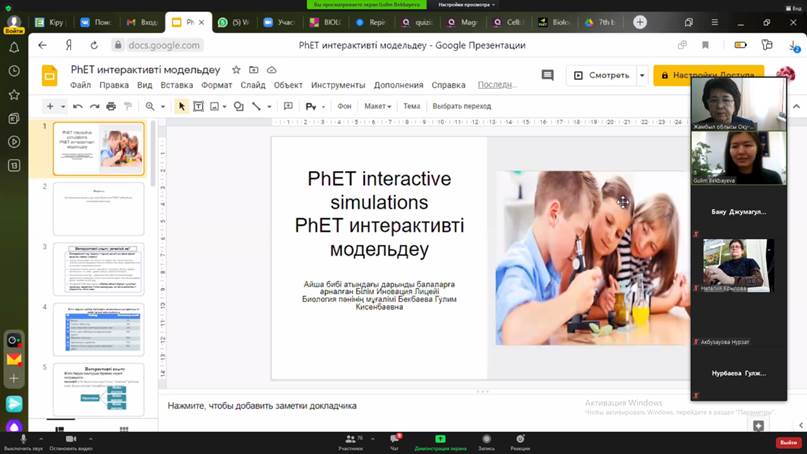Image resolution: width=807 pixels, height=454 pixels.
Task: Toggle Zoom recording button
Action: click(486, 441)
